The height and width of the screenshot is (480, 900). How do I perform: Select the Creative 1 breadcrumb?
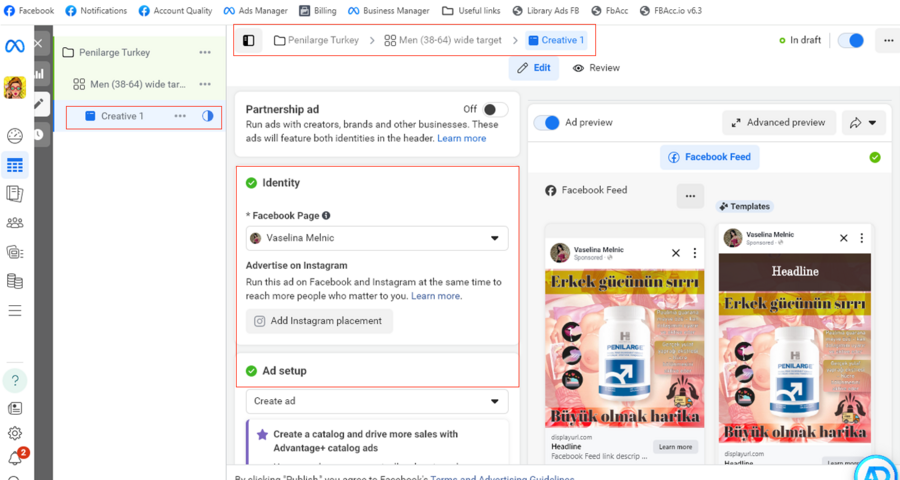point(556,40)
